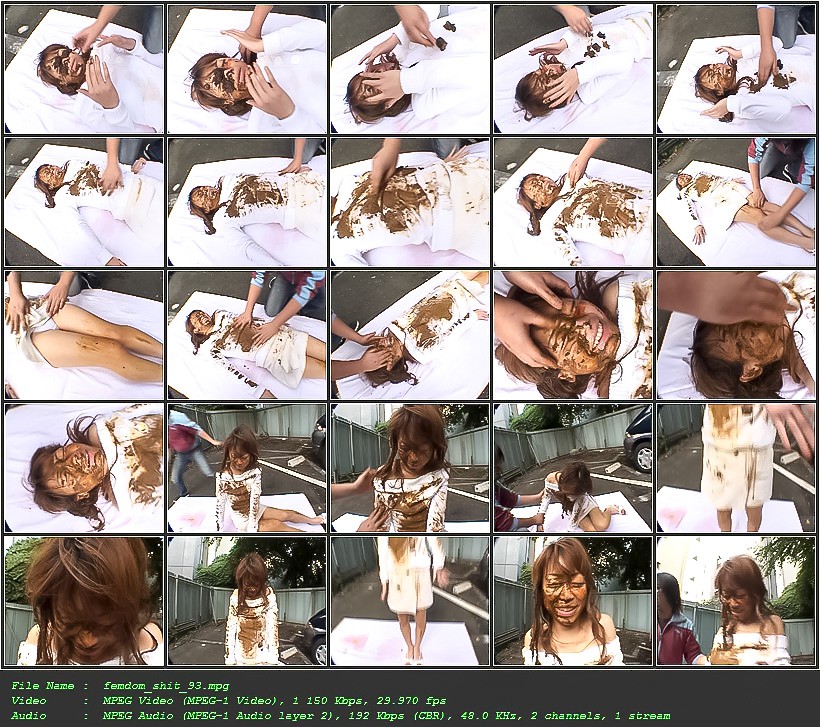Open thumbnail showing bare legs on white sheet
The width and height of the screenshot is (820, 727).
click(84, 335)
